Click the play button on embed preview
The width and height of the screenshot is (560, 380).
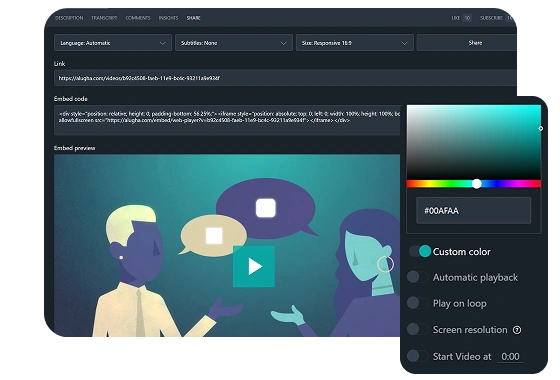(x=254, y=266)
